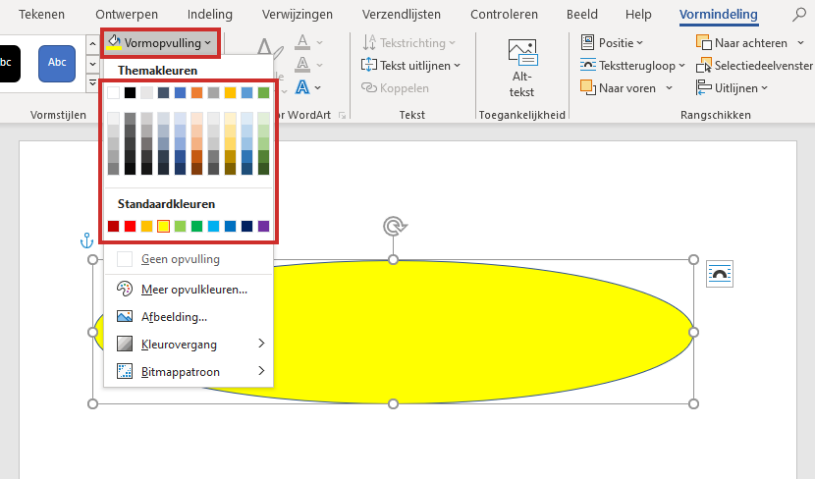Pick the light green standard color
The width and height of the screenshot is (815, 479).
pos(180,226)
